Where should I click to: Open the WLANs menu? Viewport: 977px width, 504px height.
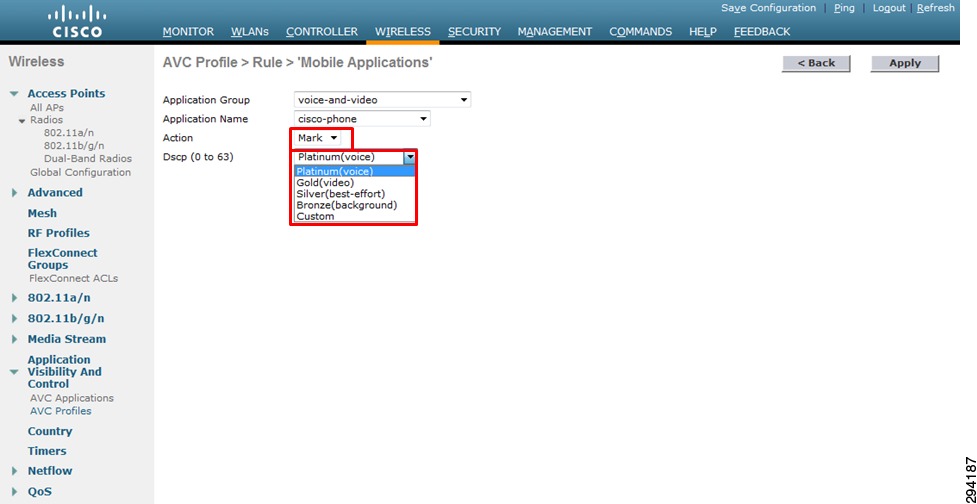[x=249, y=31]
